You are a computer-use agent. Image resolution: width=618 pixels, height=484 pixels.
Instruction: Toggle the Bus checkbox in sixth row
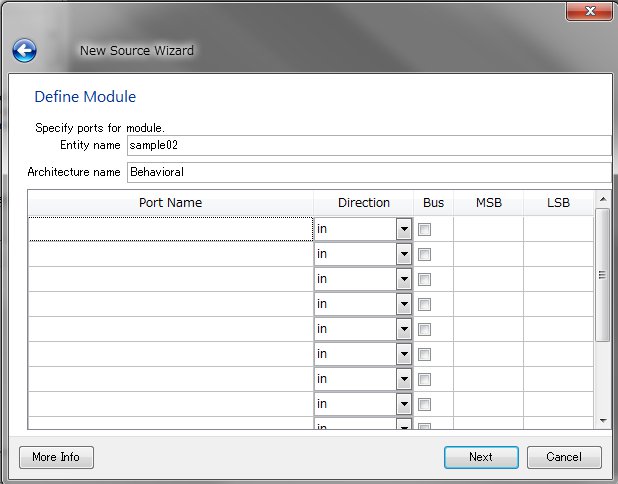click(x=425, y=354)
